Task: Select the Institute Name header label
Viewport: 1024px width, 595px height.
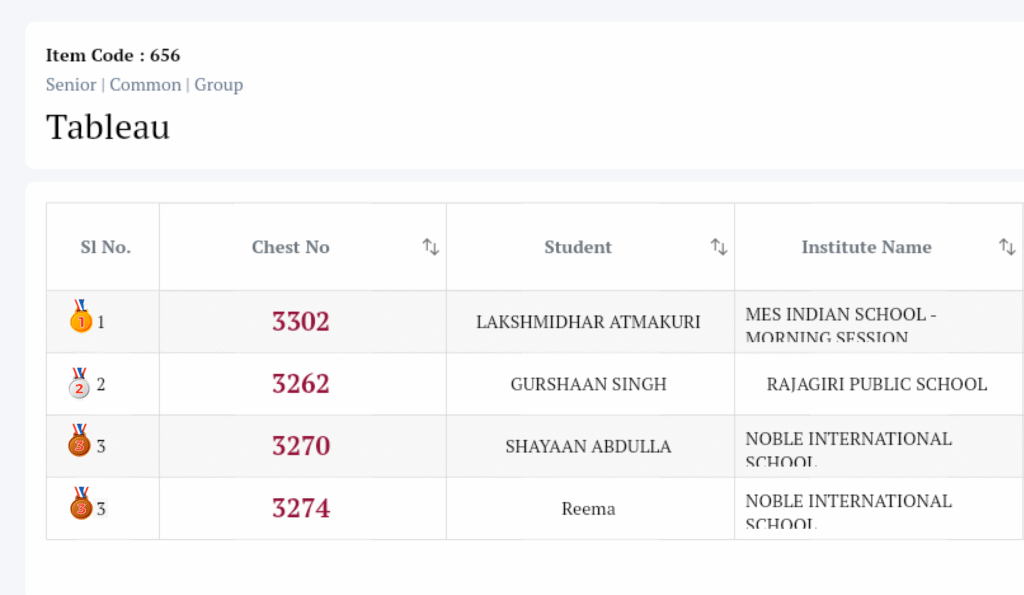Action: (x=866, y=247)
